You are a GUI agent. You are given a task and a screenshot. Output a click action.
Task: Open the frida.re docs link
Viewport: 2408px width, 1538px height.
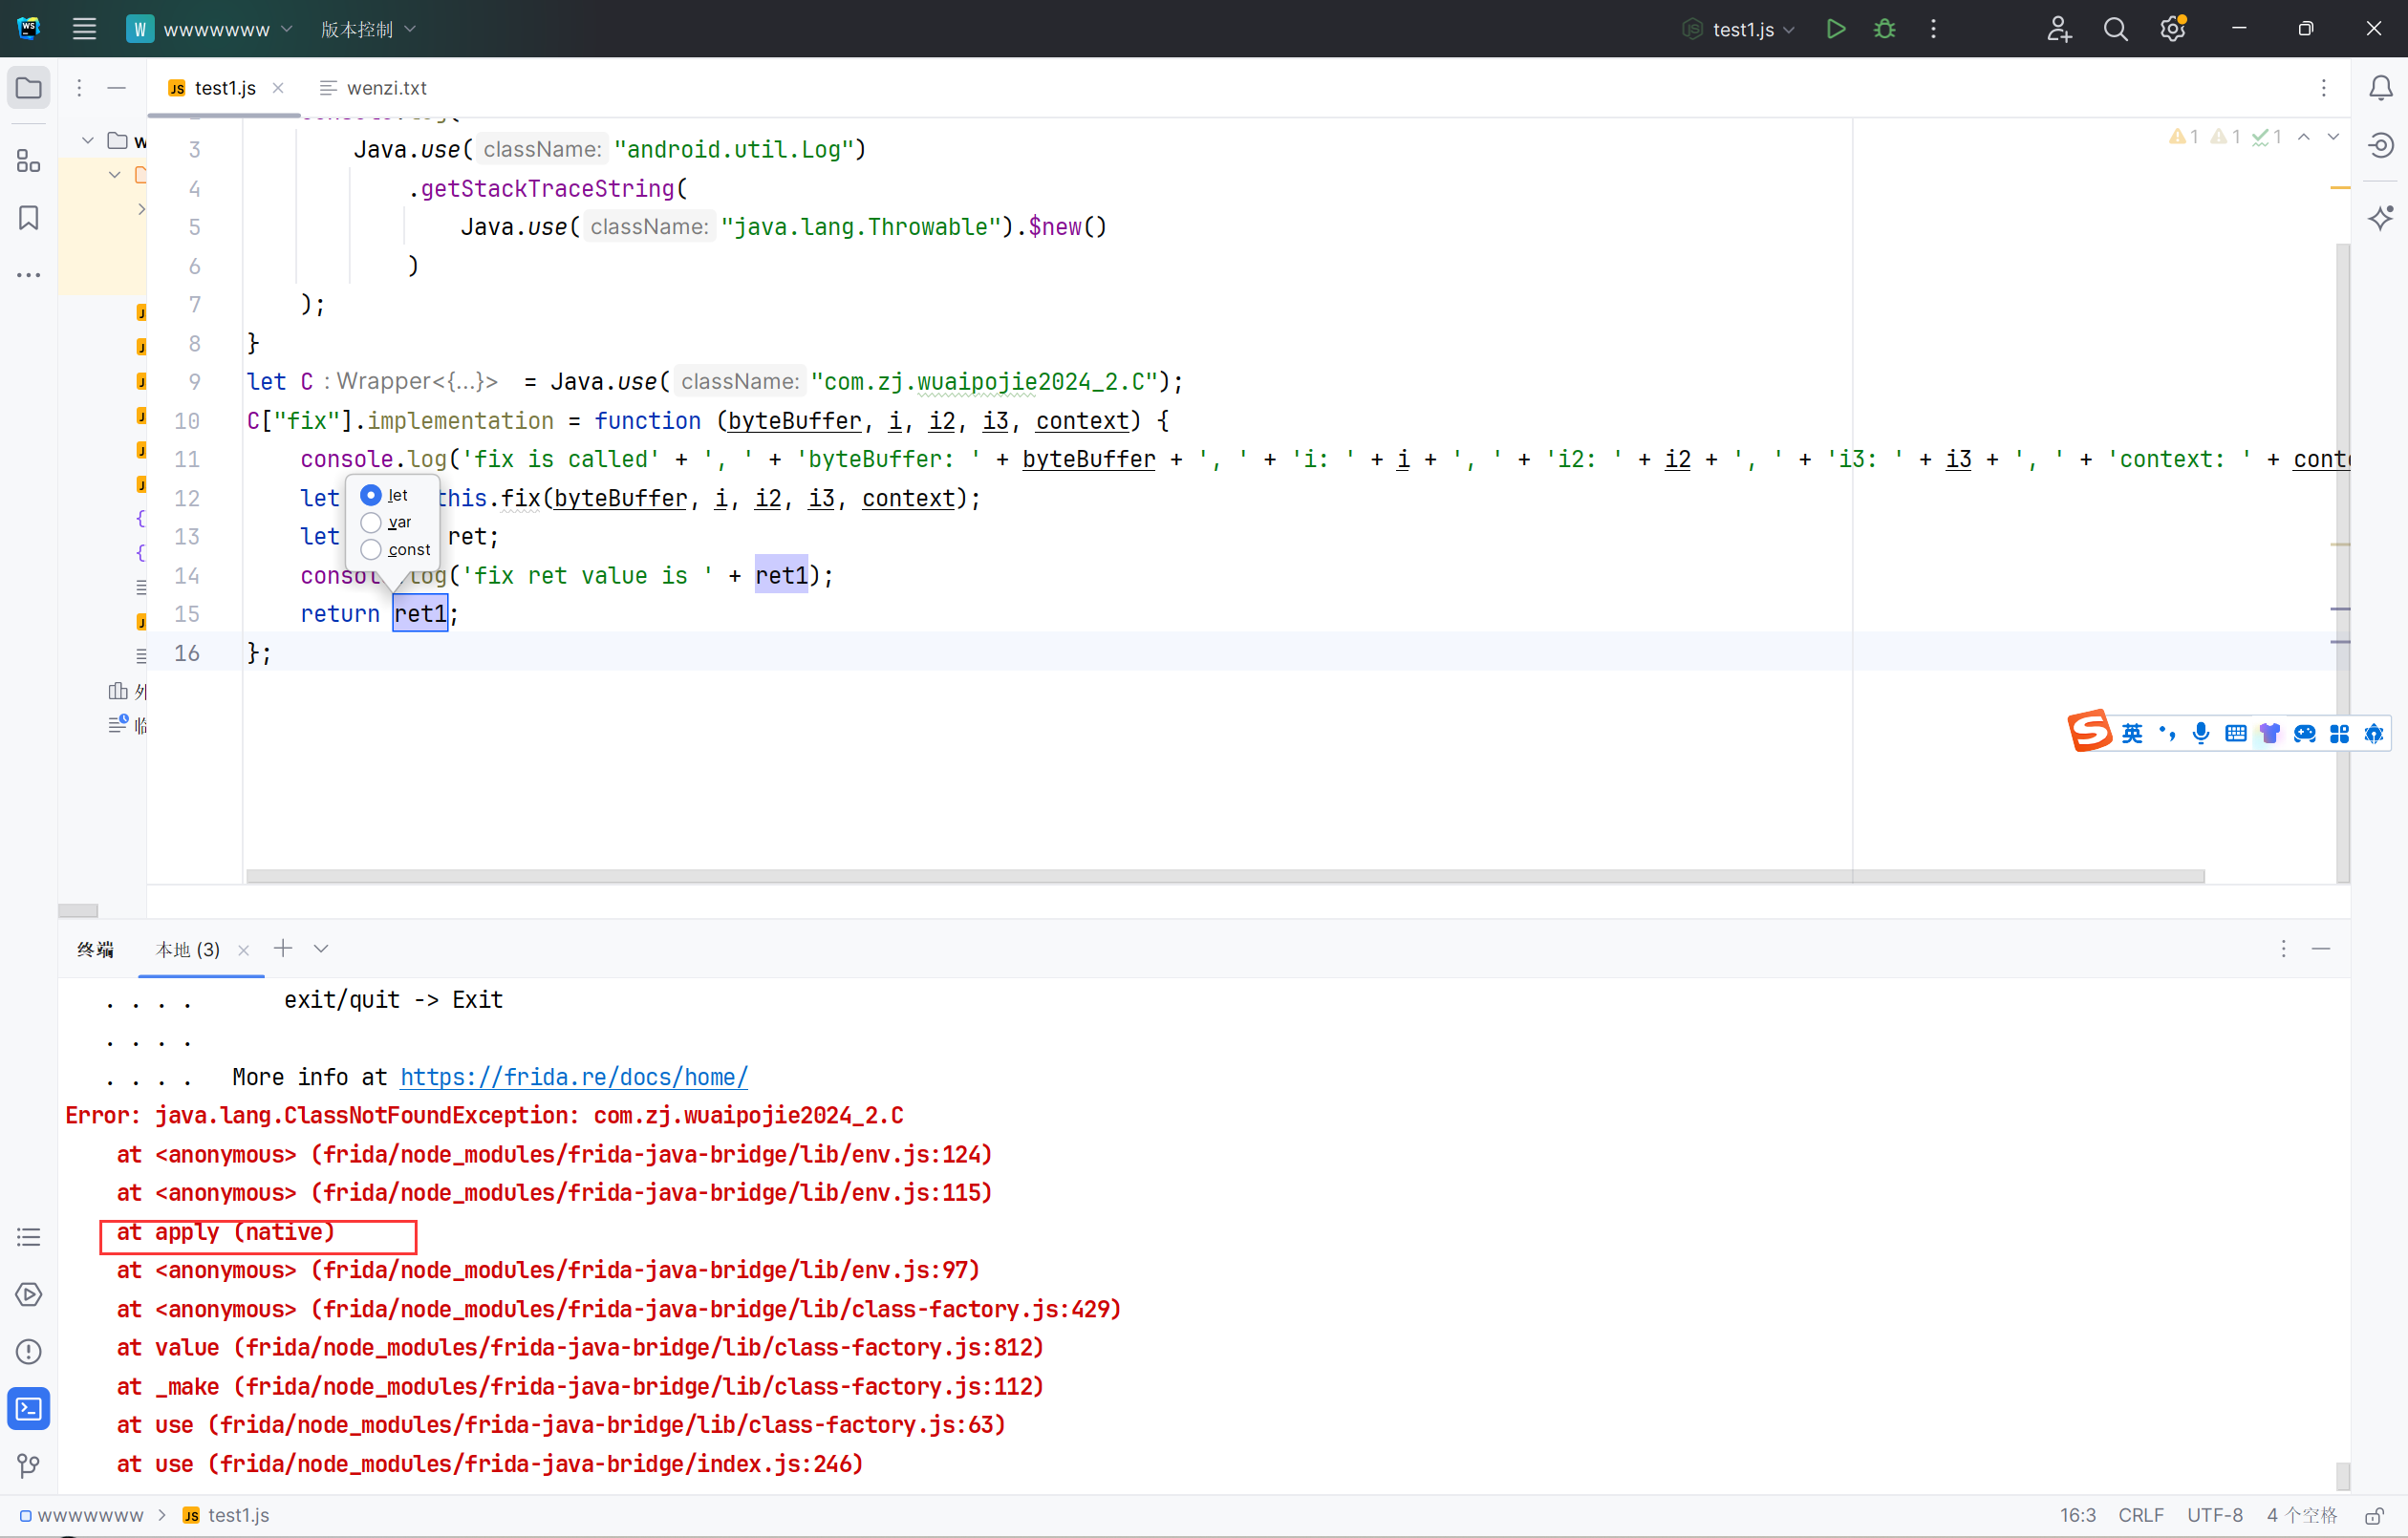point(574,1077)
